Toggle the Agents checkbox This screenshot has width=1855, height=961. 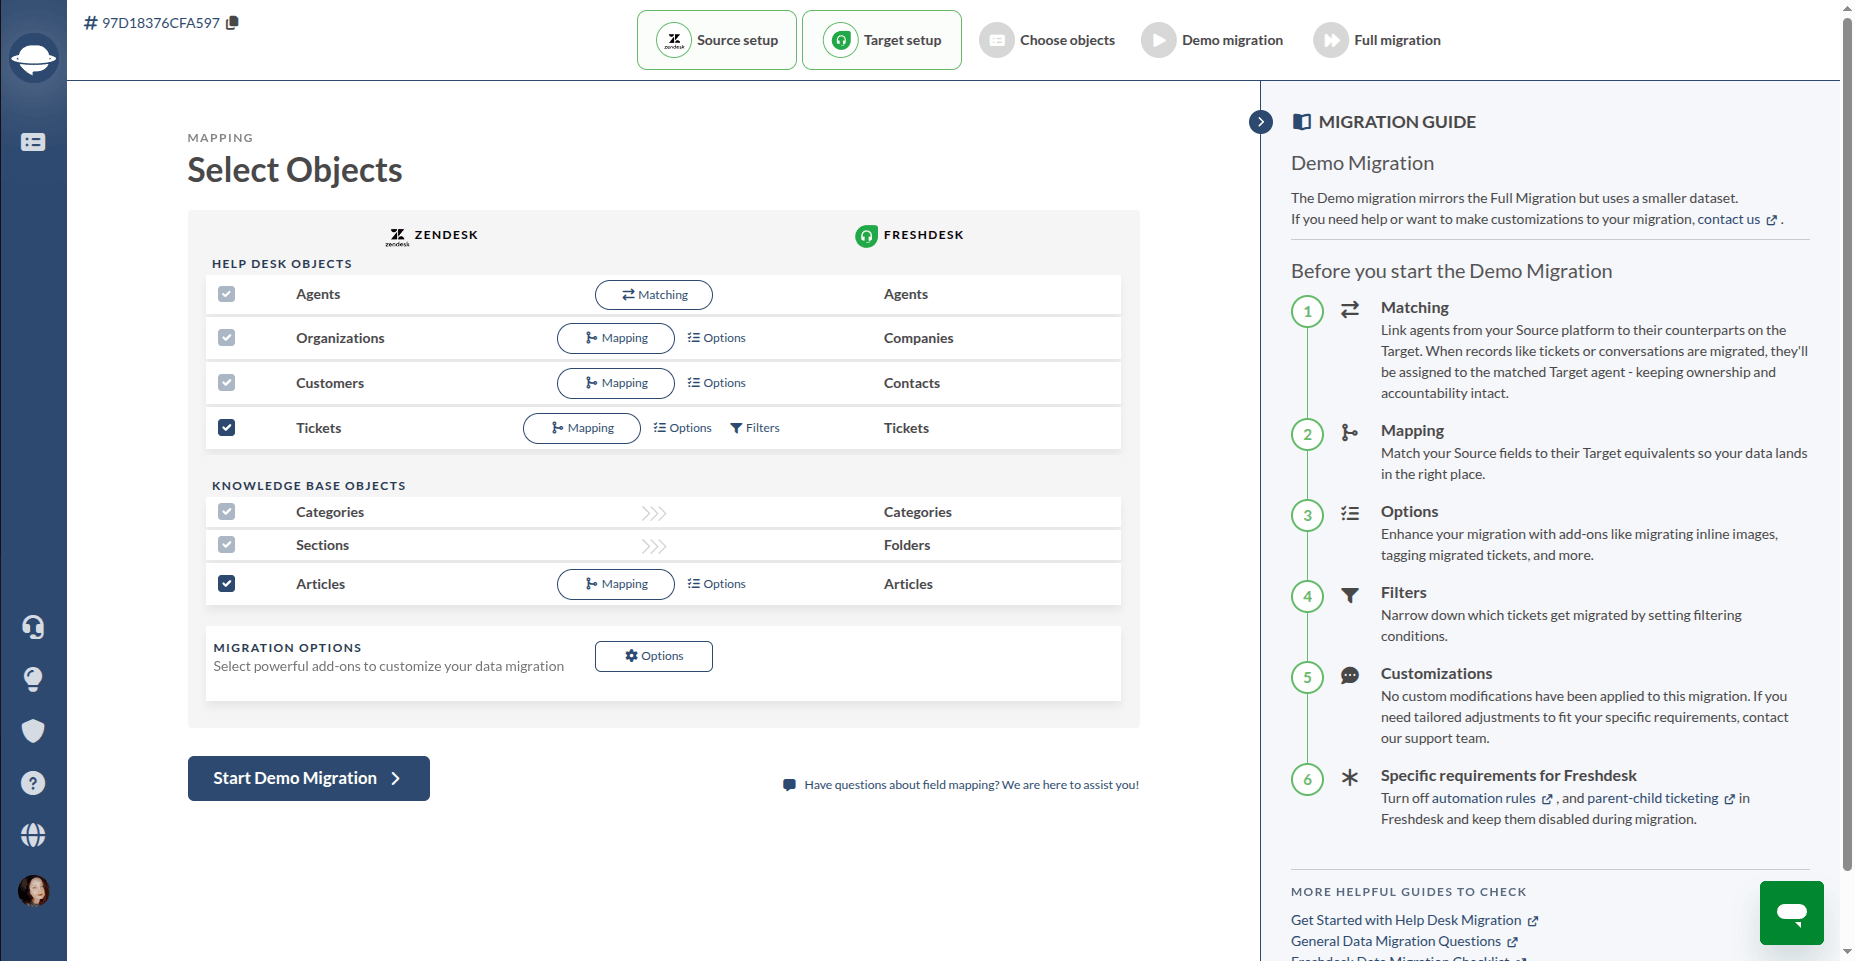pyautogui.click(x=227, y=294)
